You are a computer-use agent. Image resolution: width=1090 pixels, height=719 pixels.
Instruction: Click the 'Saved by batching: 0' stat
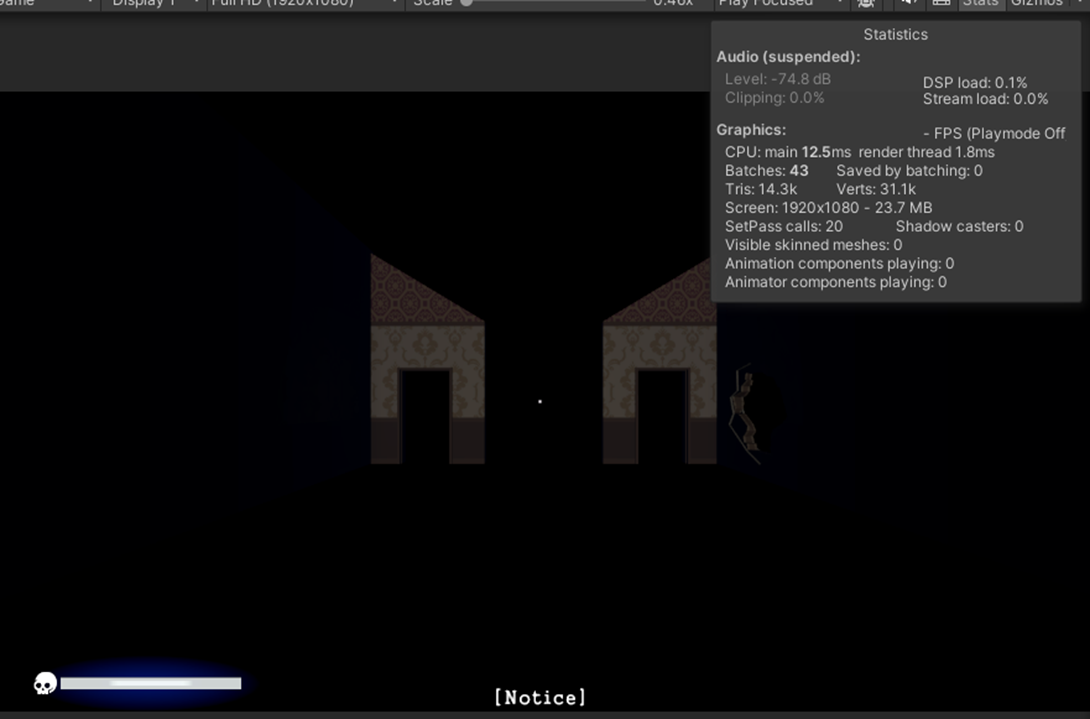(x=909, y=171)
